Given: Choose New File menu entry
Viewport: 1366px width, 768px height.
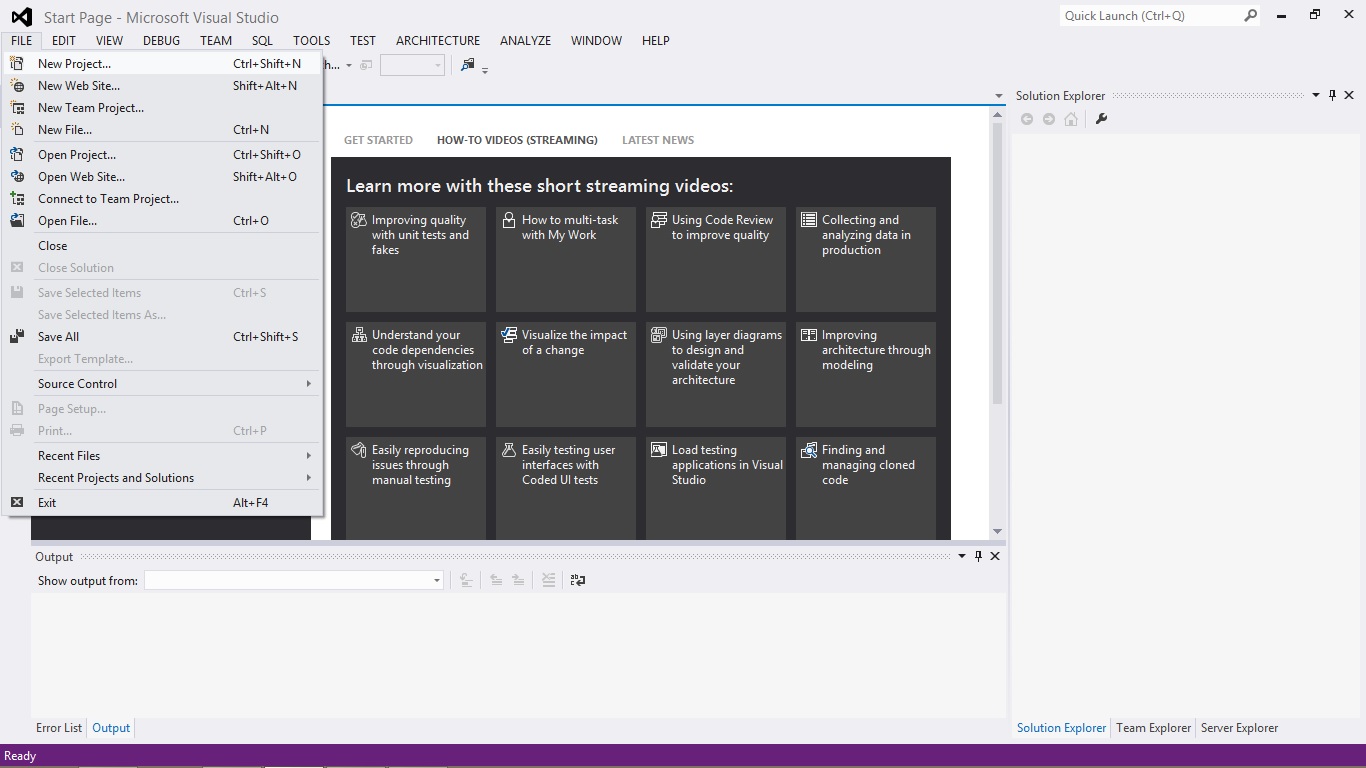Looking at the screenshot, I should [x=162, y=129].
